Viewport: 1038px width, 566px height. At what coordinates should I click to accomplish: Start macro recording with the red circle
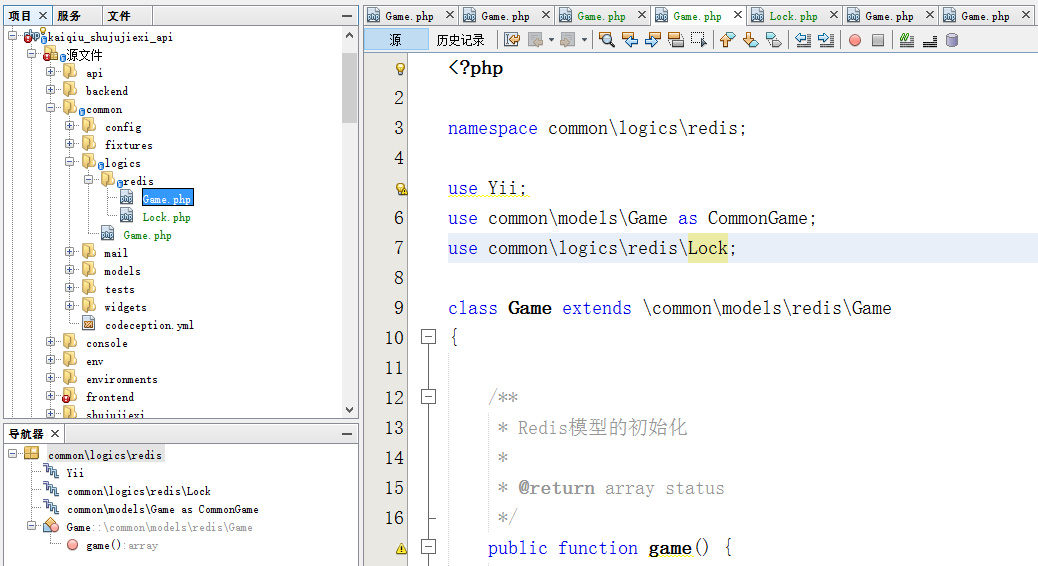[x=855, y=40]
